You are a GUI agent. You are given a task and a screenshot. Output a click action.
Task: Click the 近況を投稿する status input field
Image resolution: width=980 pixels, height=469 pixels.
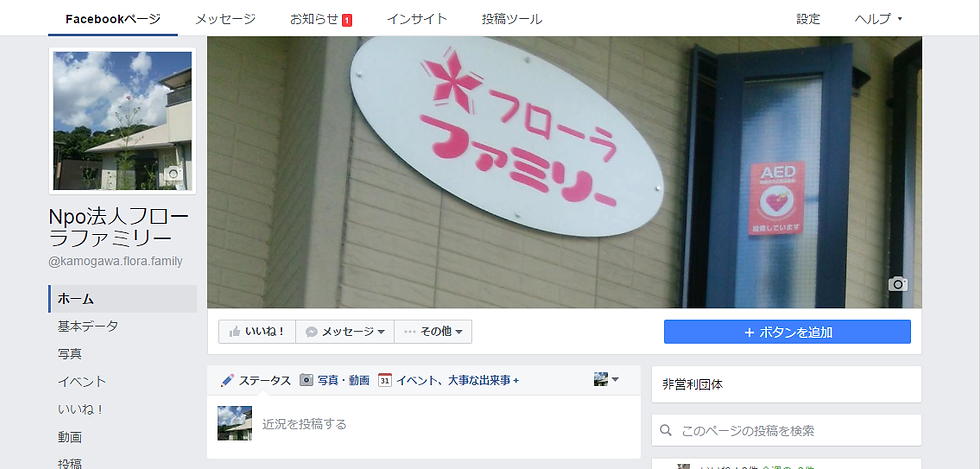pyautogui.click(x=448, y=424)
